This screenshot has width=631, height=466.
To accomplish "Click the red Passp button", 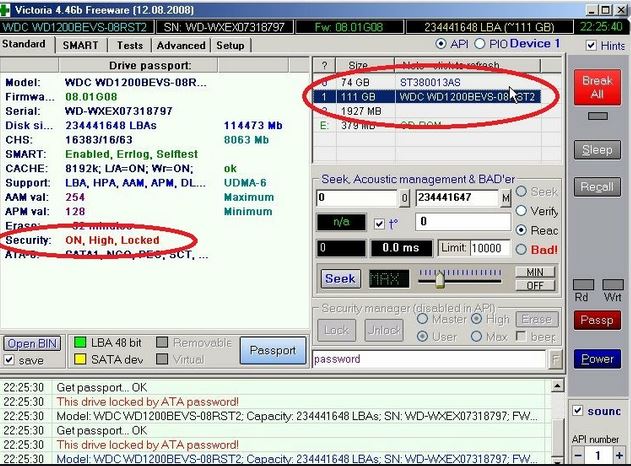I will 597,320.
